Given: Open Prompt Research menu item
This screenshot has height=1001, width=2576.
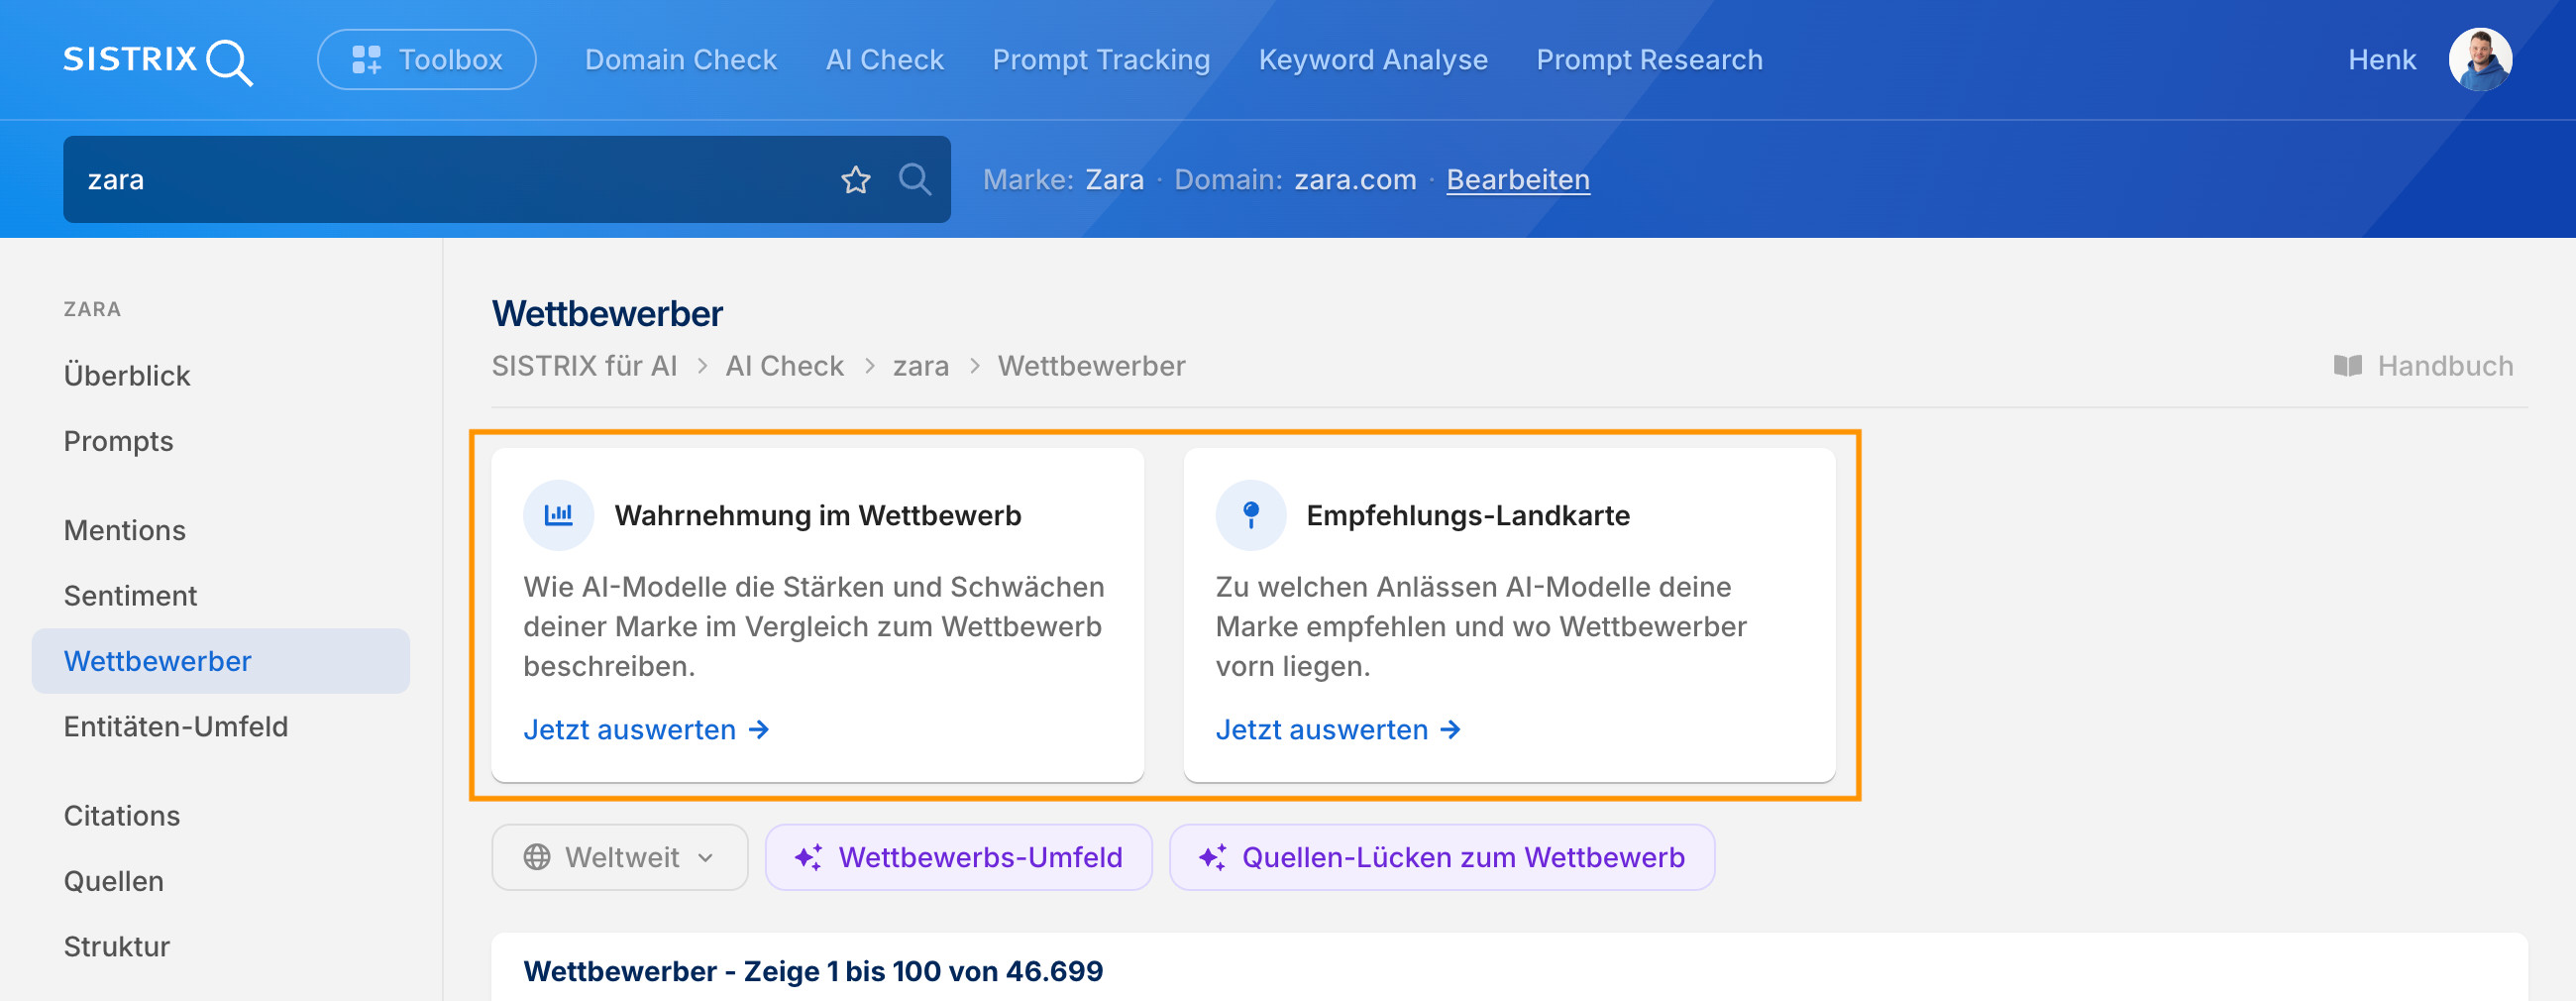Looking at the screenshot, I should pyautogui.click(x=1649, y=60).
